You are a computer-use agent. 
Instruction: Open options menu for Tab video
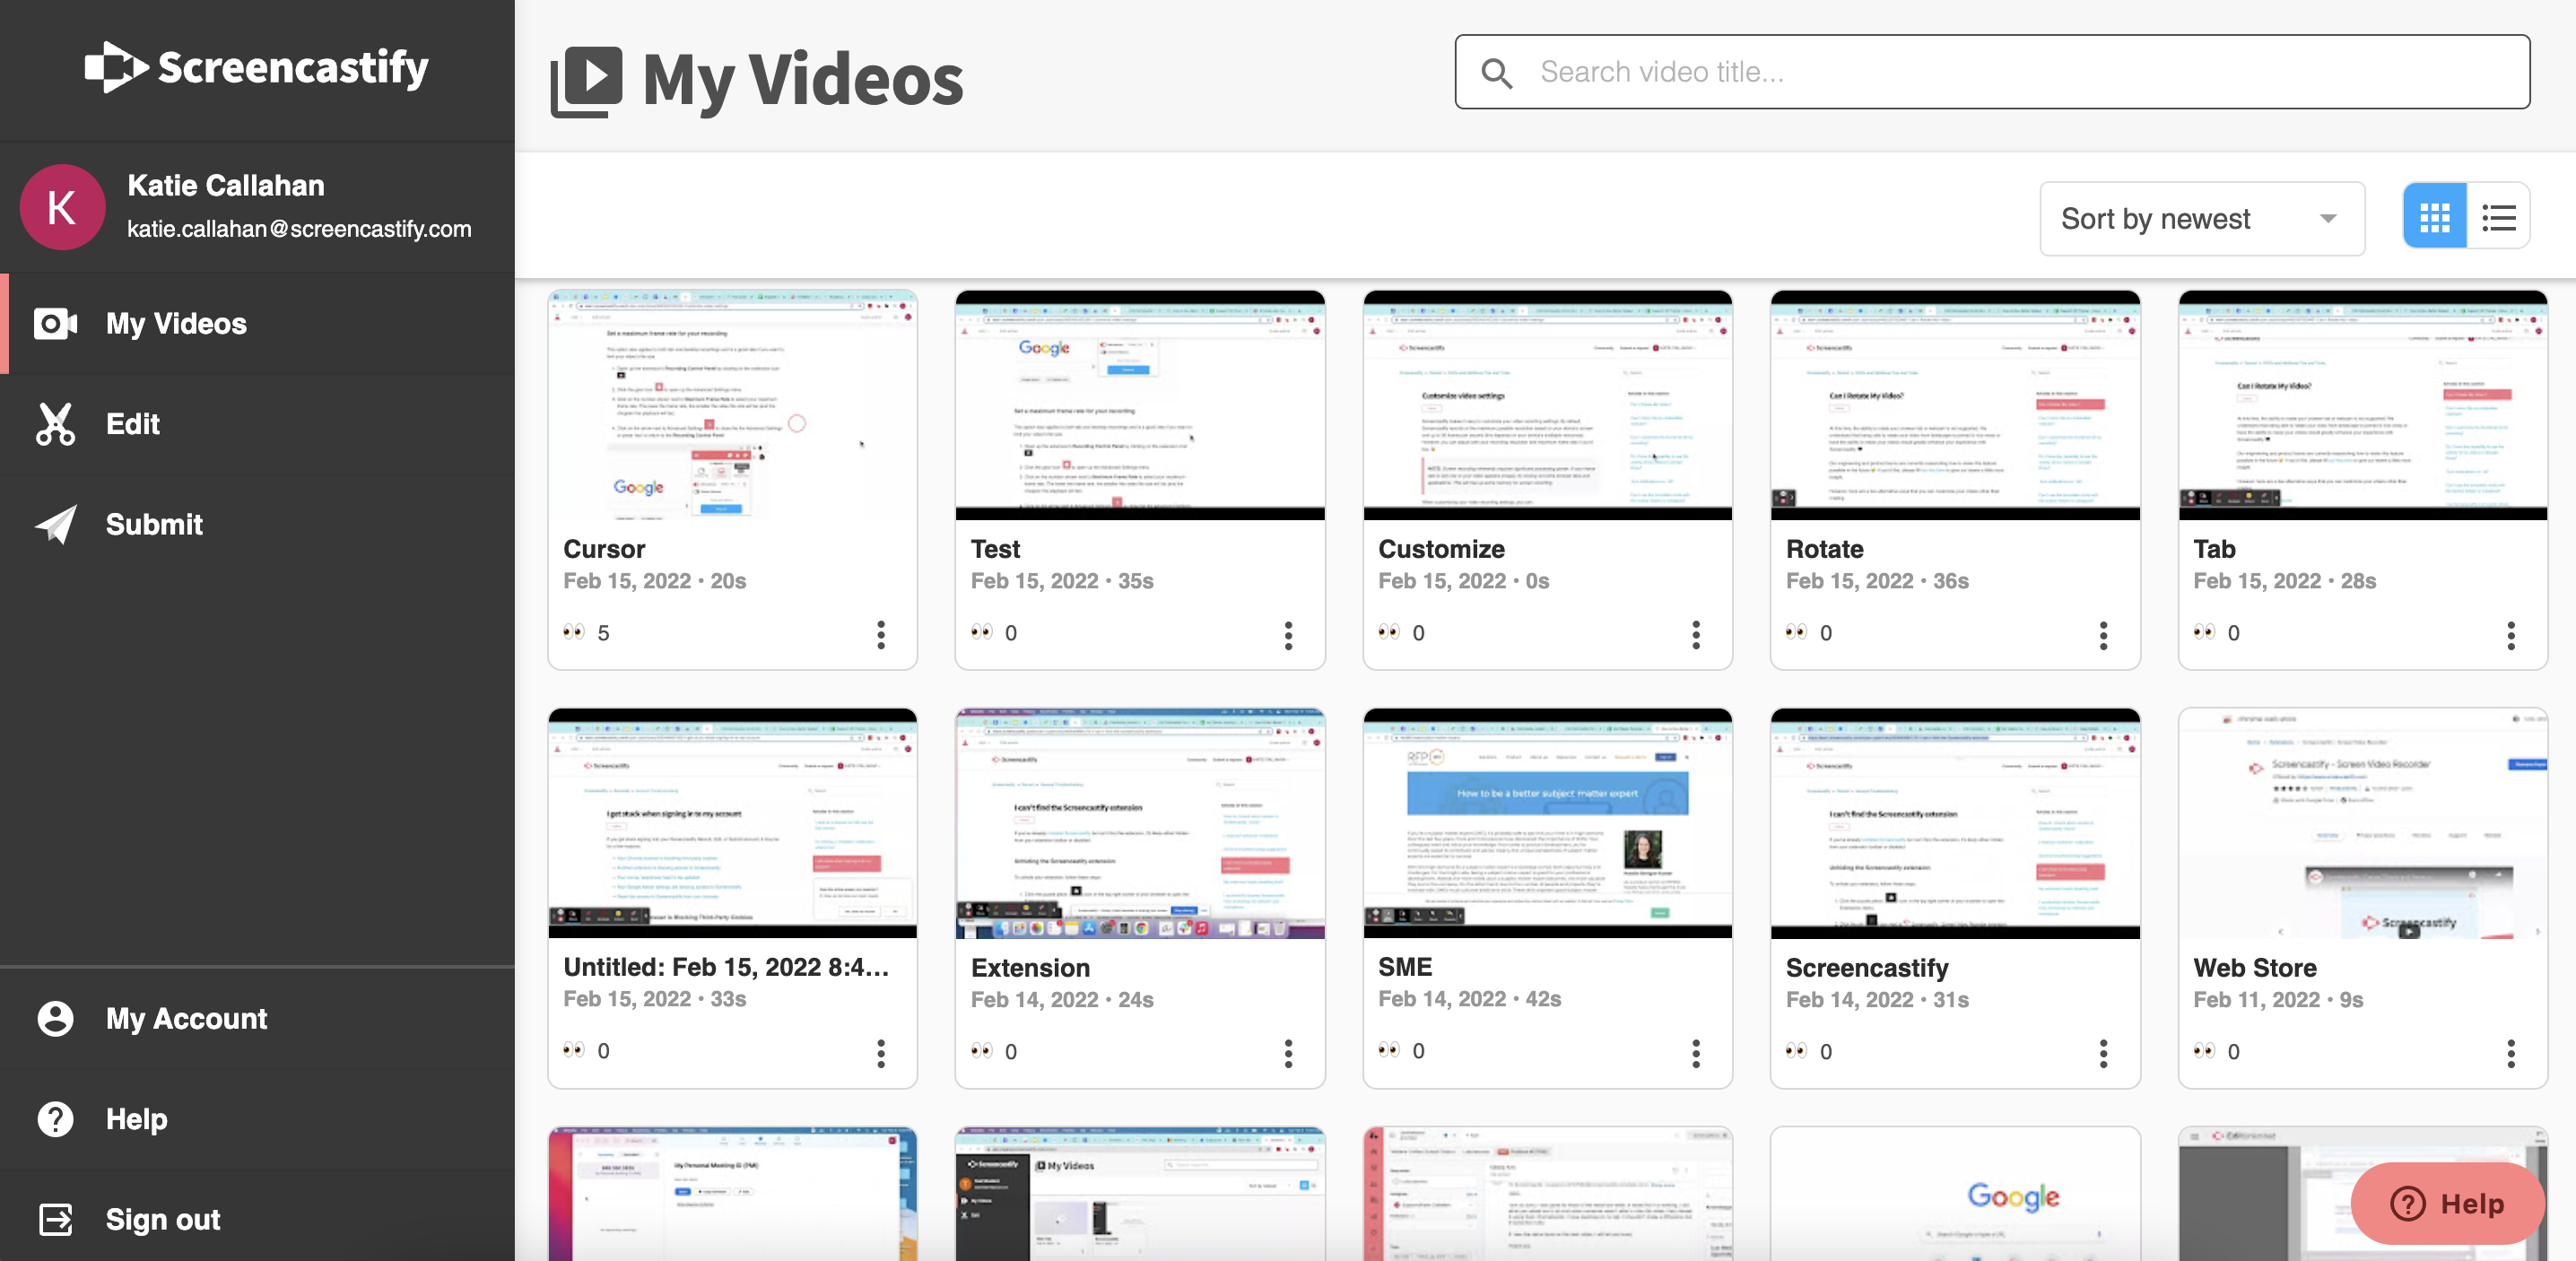(x=2511, y=635)
